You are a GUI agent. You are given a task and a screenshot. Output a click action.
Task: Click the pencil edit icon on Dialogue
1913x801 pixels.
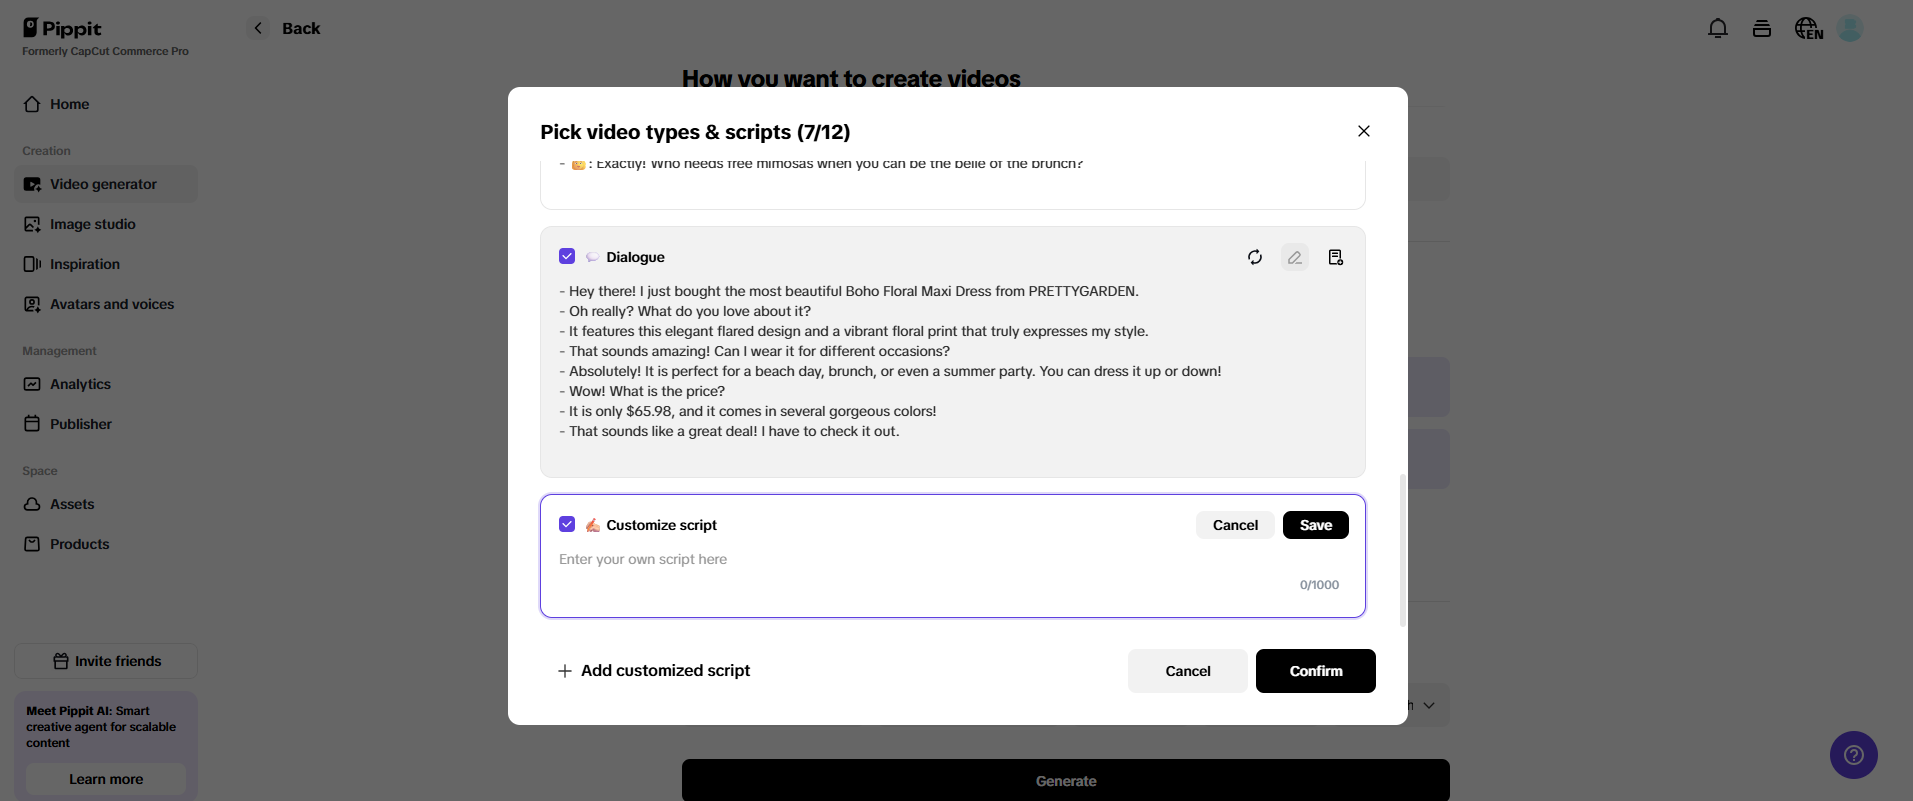coord(1294,257)
